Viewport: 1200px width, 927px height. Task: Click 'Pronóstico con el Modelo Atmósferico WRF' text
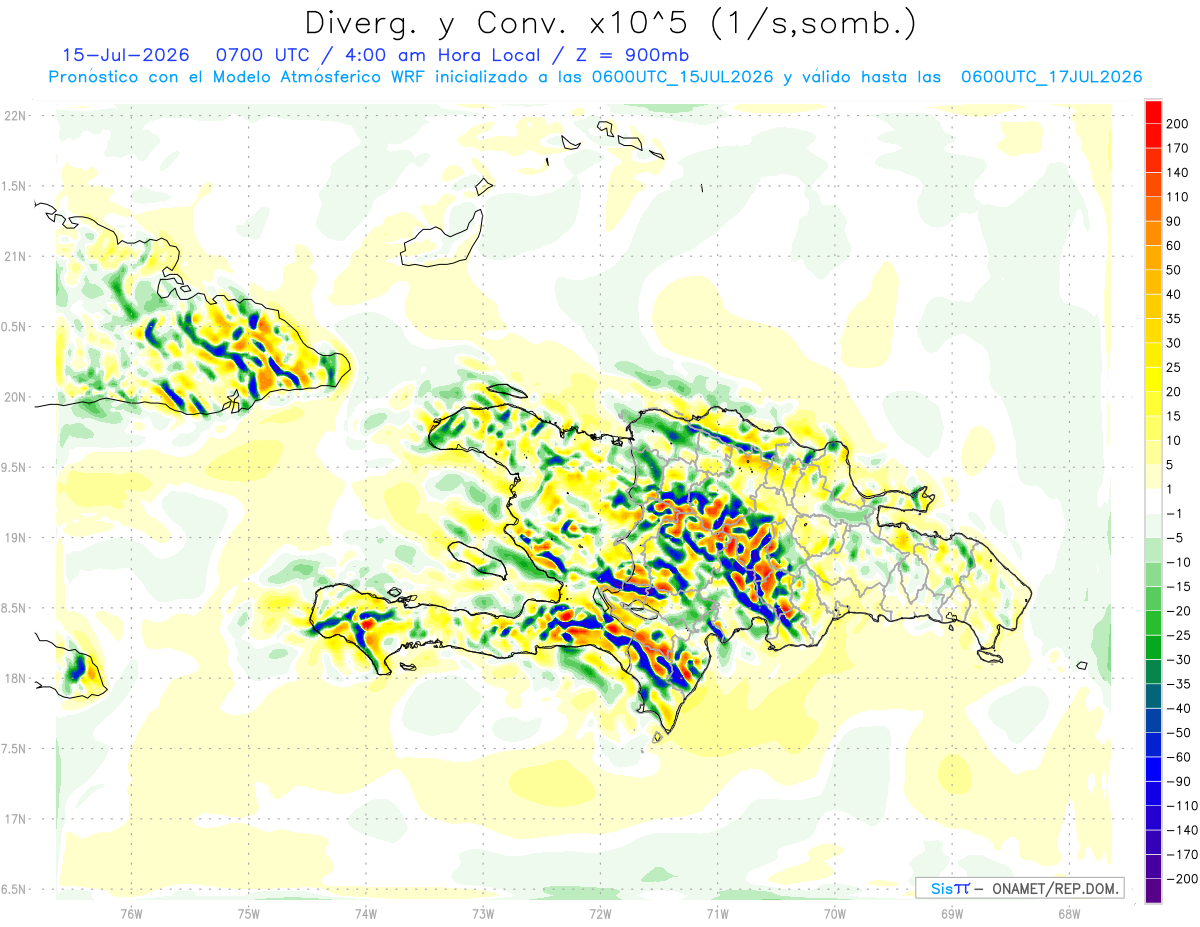tap(239, 77)
